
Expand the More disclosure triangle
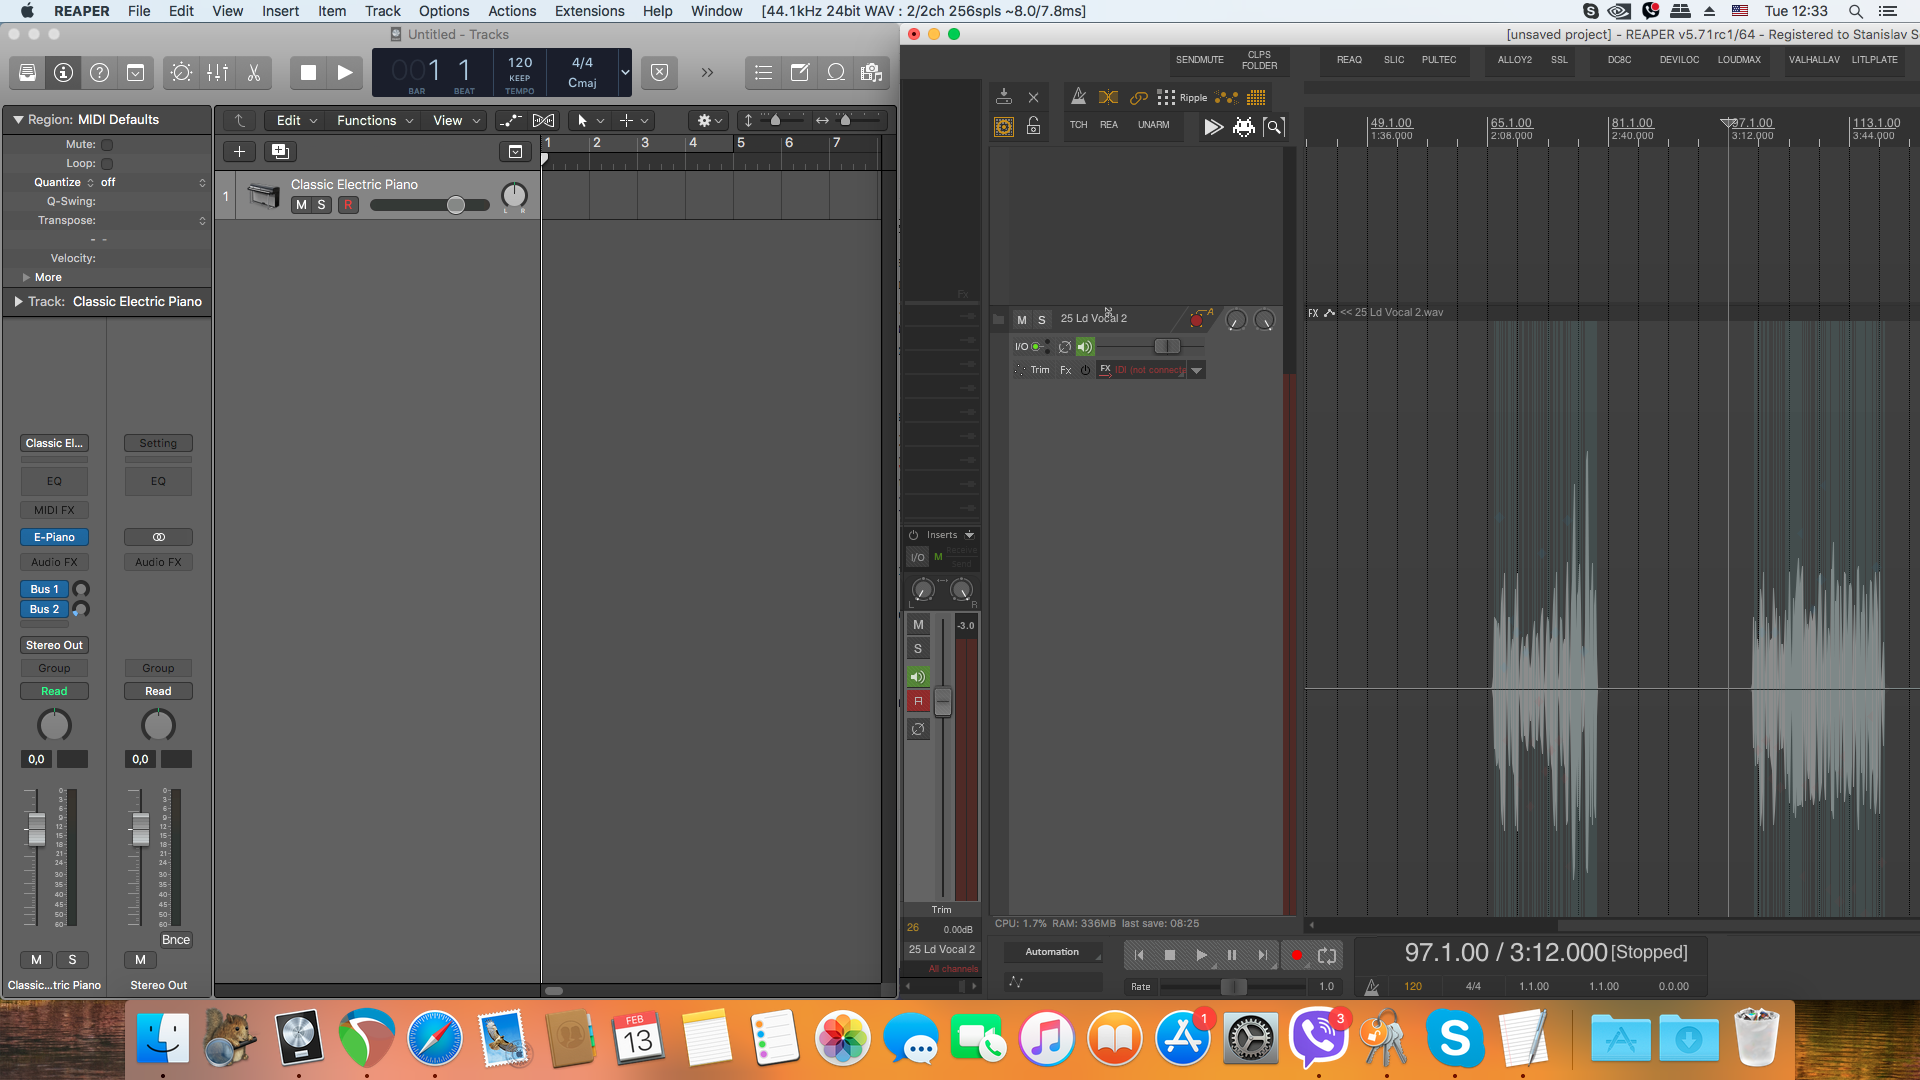(x=26, y=277)
